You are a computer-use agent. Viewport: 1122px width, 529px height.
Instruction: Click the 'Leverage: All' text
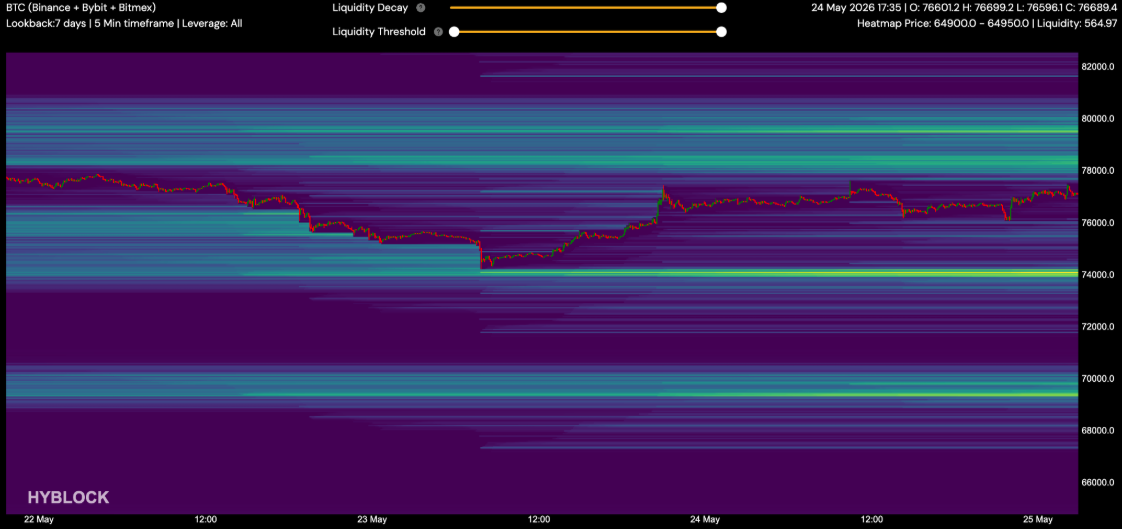[x=213, y=23]
